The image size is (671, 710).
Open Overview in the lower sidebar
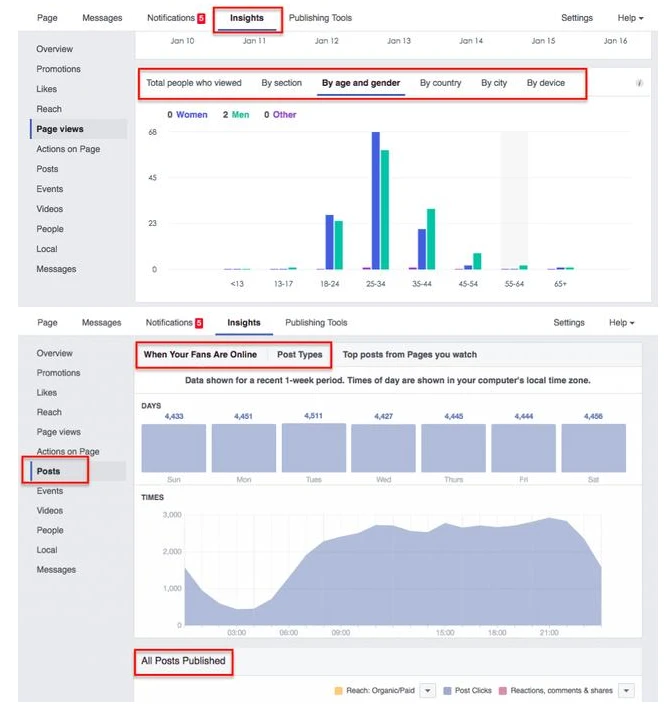pos(54,353)
